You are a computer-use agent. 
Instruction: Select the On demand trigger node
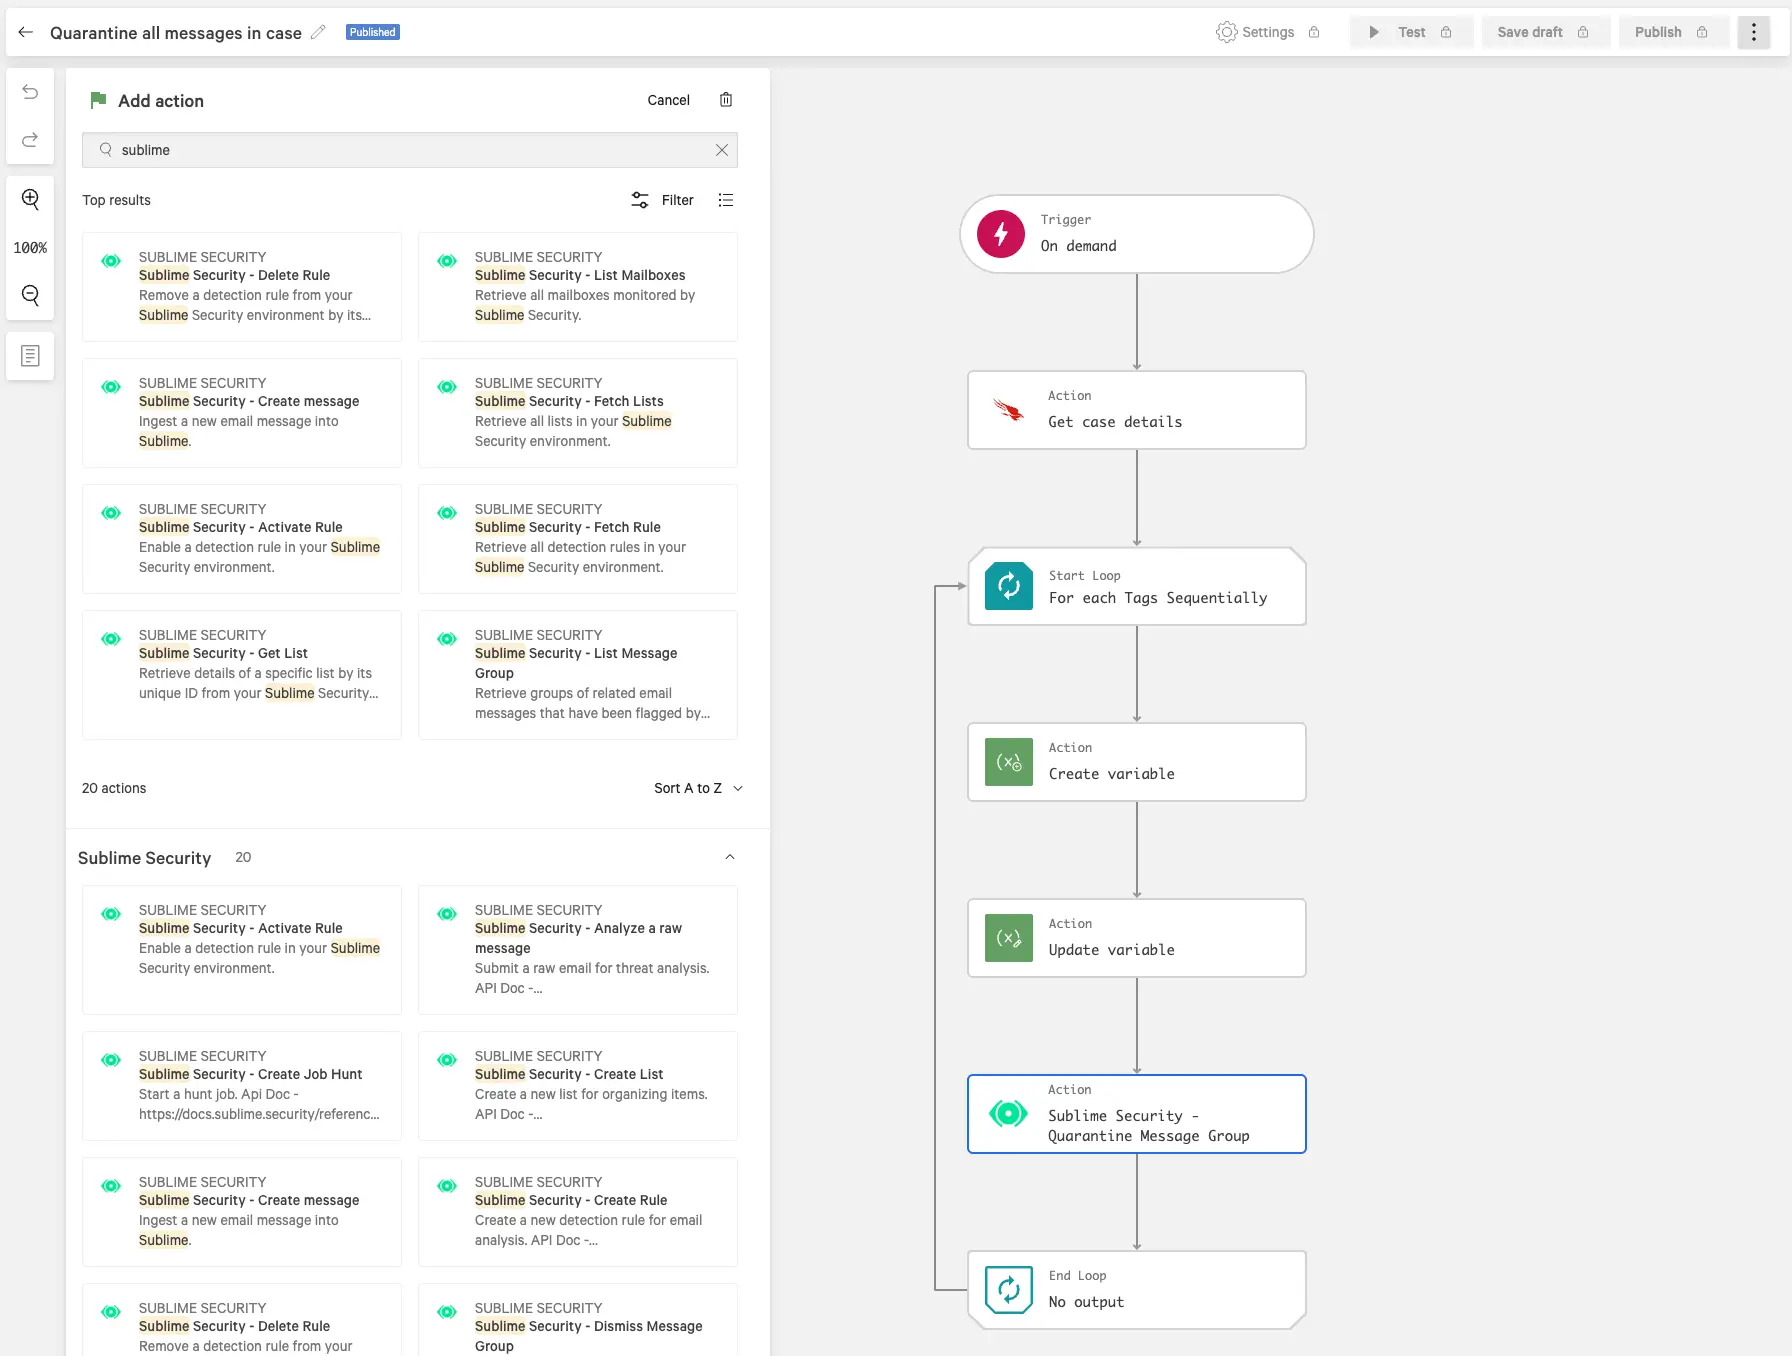[1137, 234]
